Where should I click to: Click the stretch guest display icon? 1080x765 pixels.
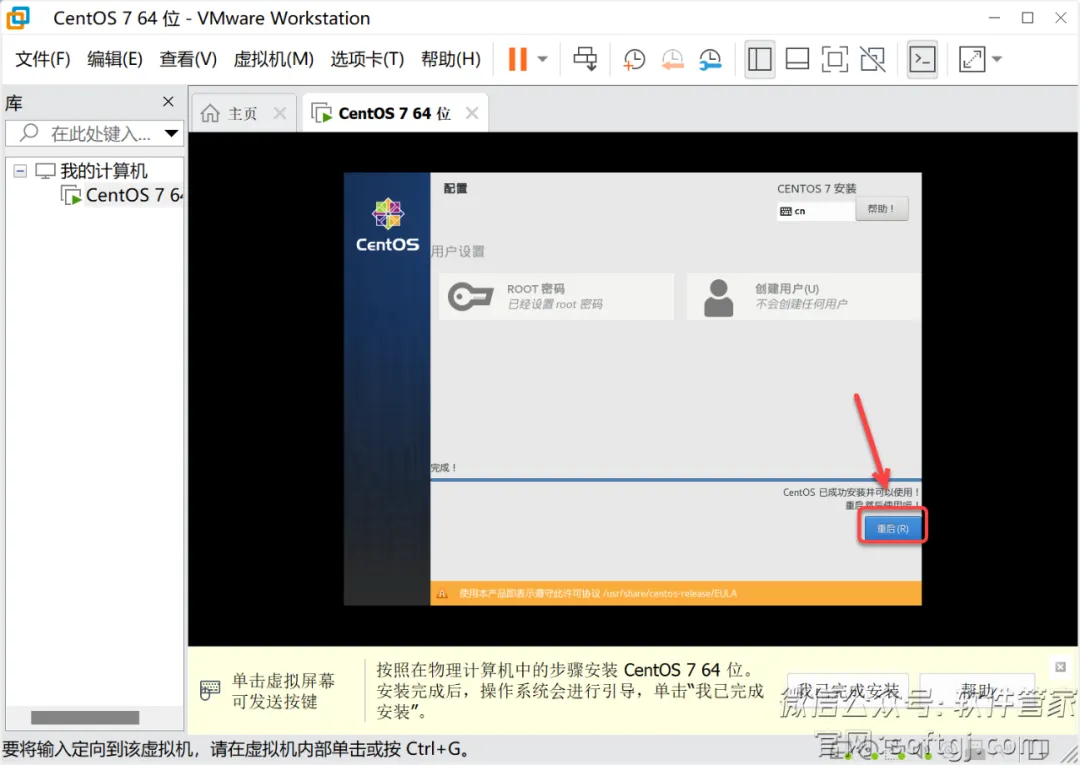[x=972, y=59]
